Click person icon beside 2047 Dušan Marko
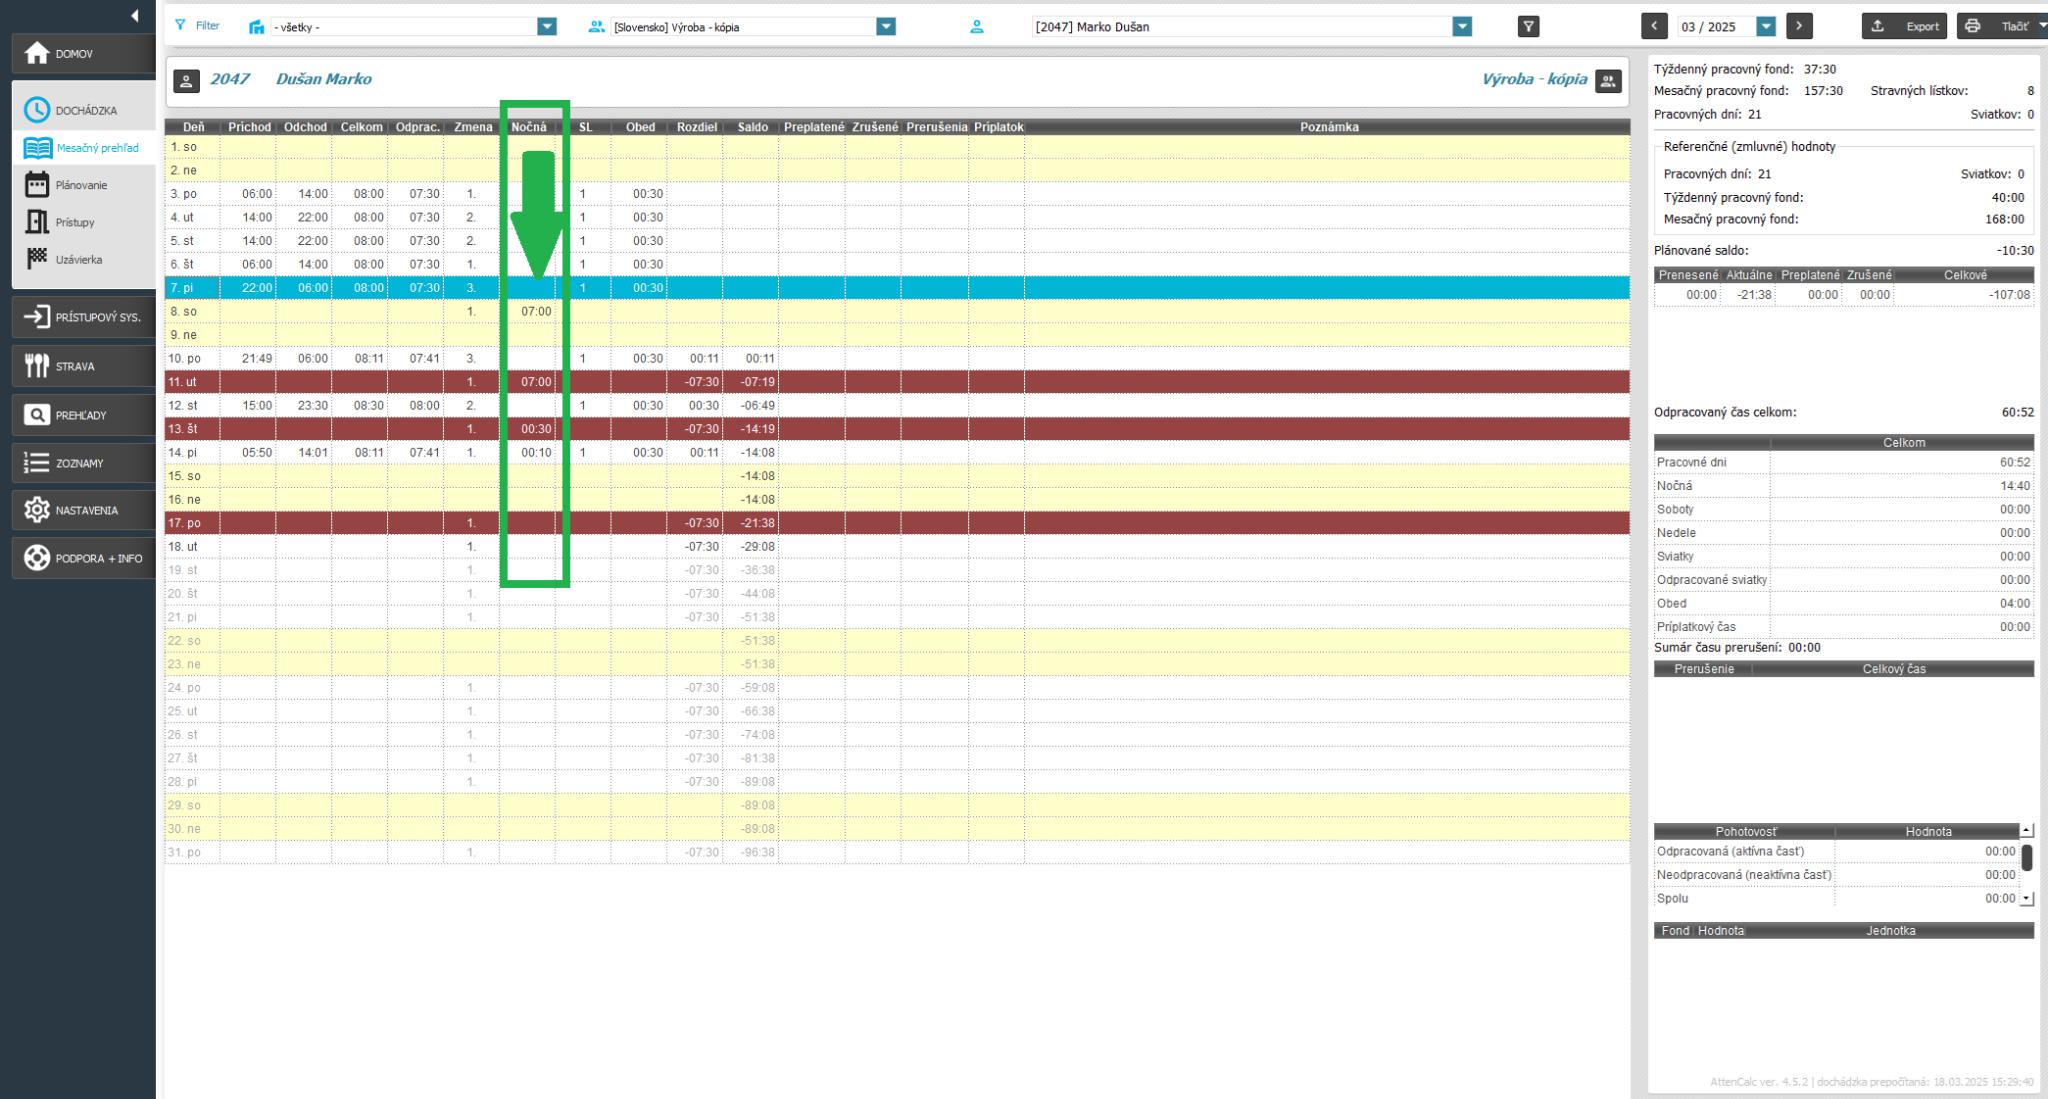 (x=187, y=81)
